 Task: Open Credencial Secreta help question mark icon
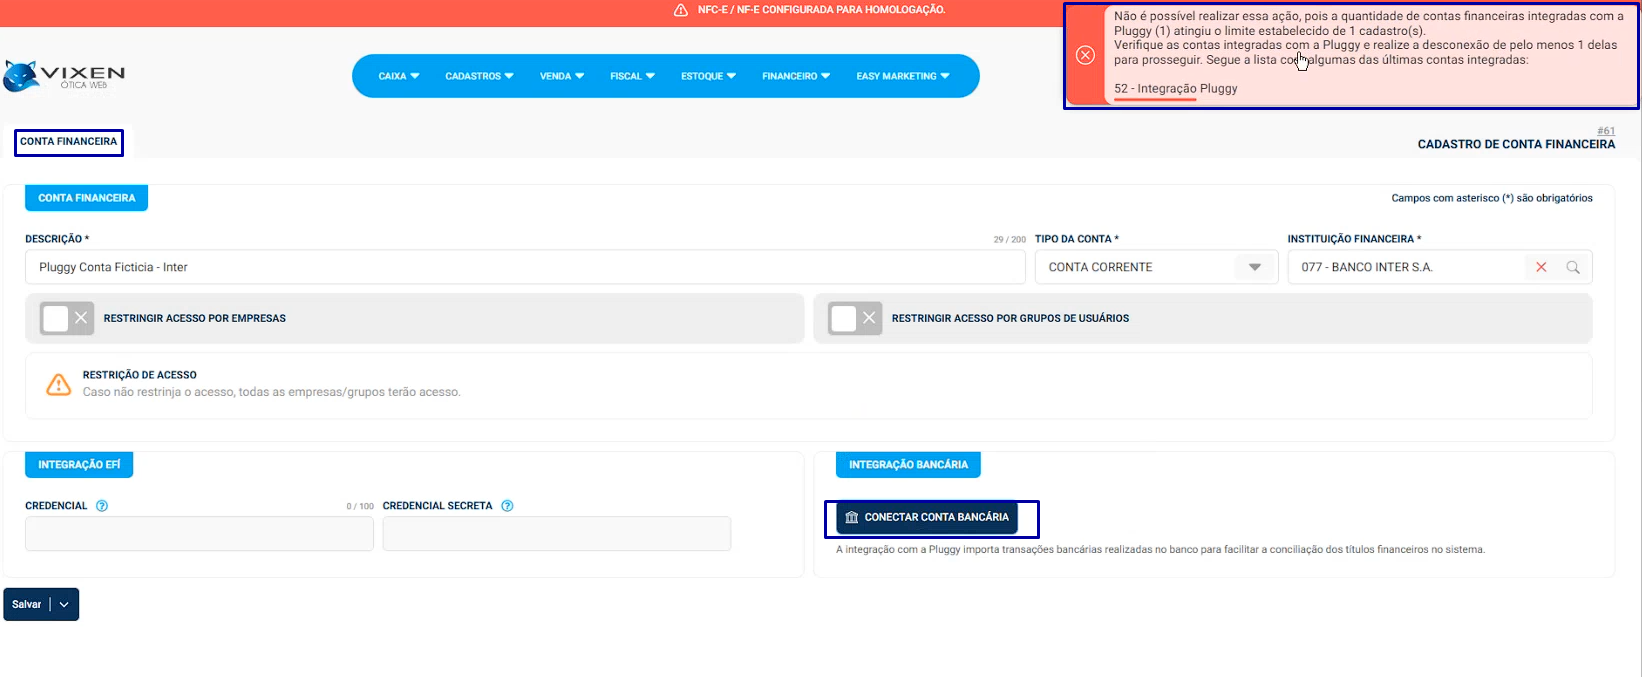tap(507, 506)
